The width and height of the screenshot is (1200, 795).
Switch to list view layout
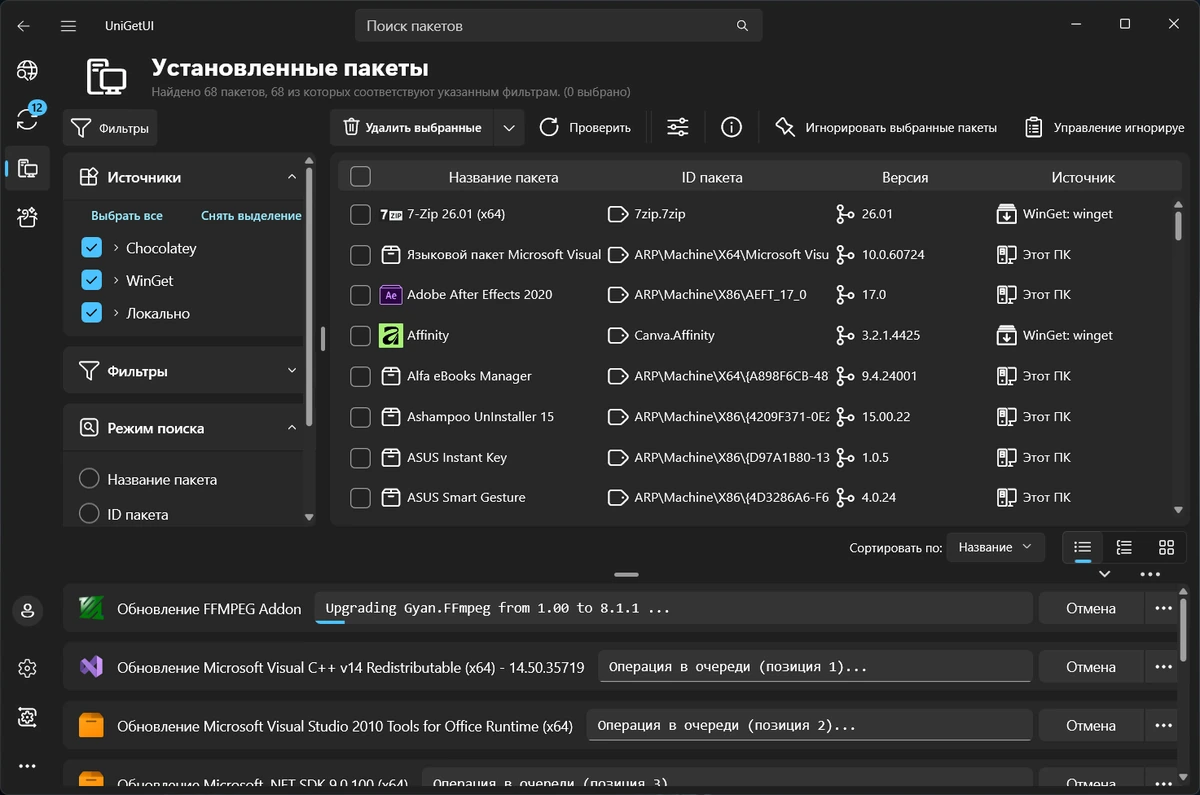pos(1082,547)
